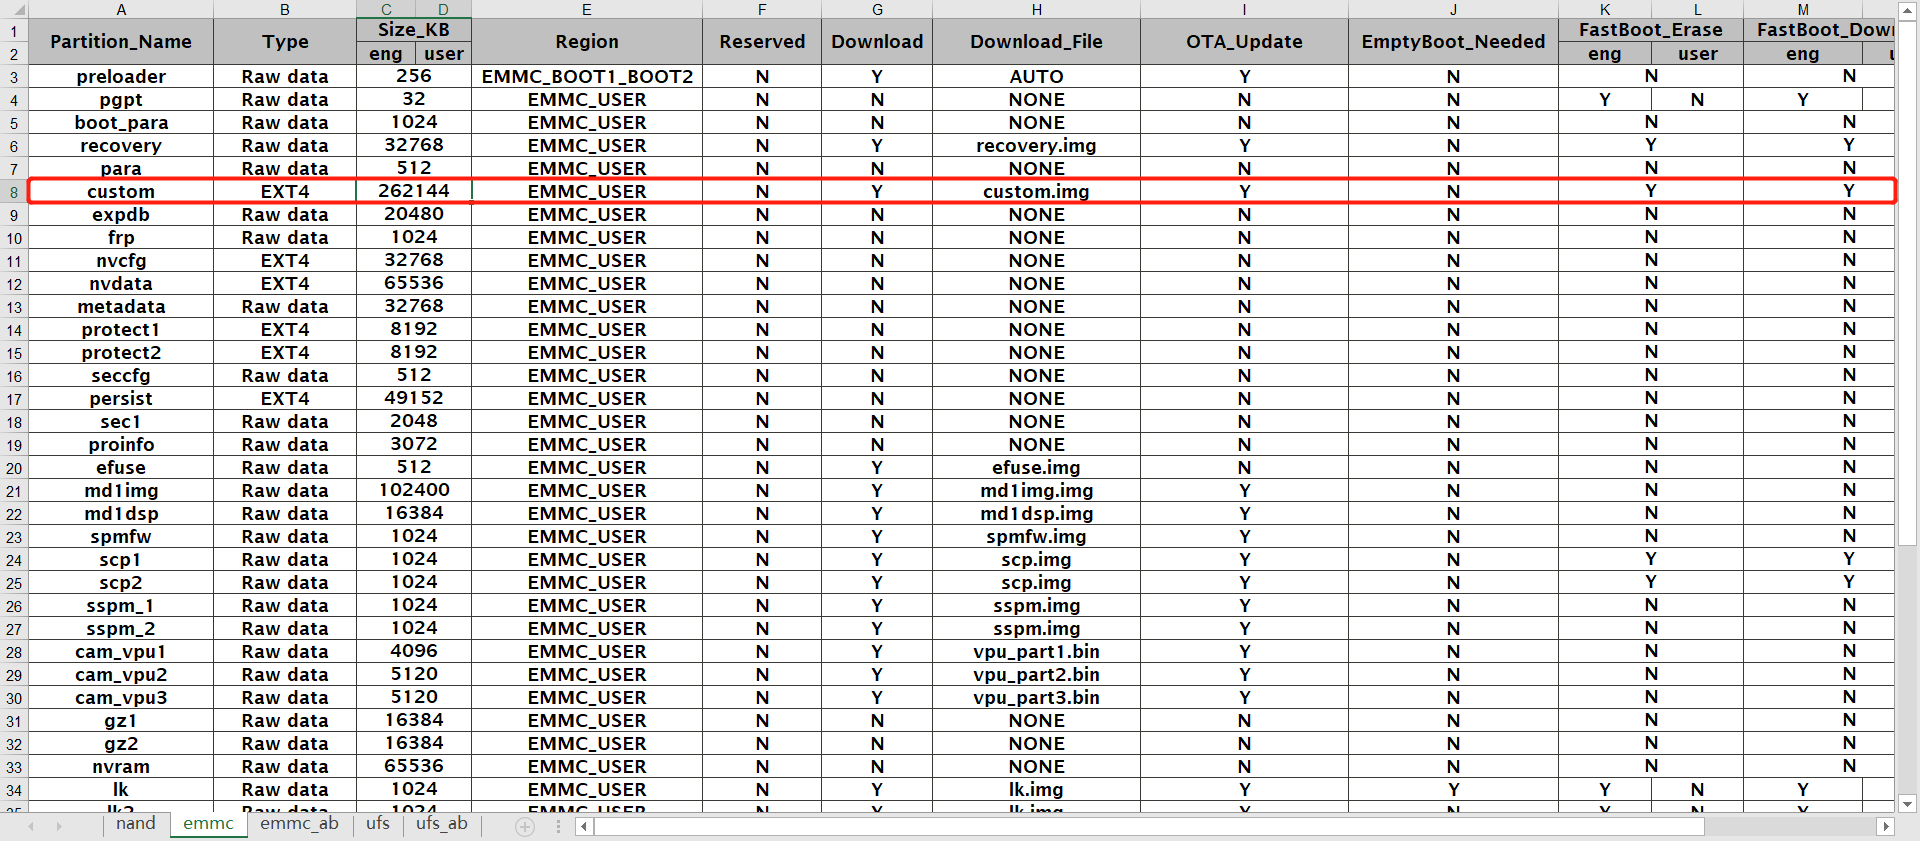Image resolution: width=1920 pixels, height=841 pixels.
Task: Select the scp2 partition cell
Action: 121,583
